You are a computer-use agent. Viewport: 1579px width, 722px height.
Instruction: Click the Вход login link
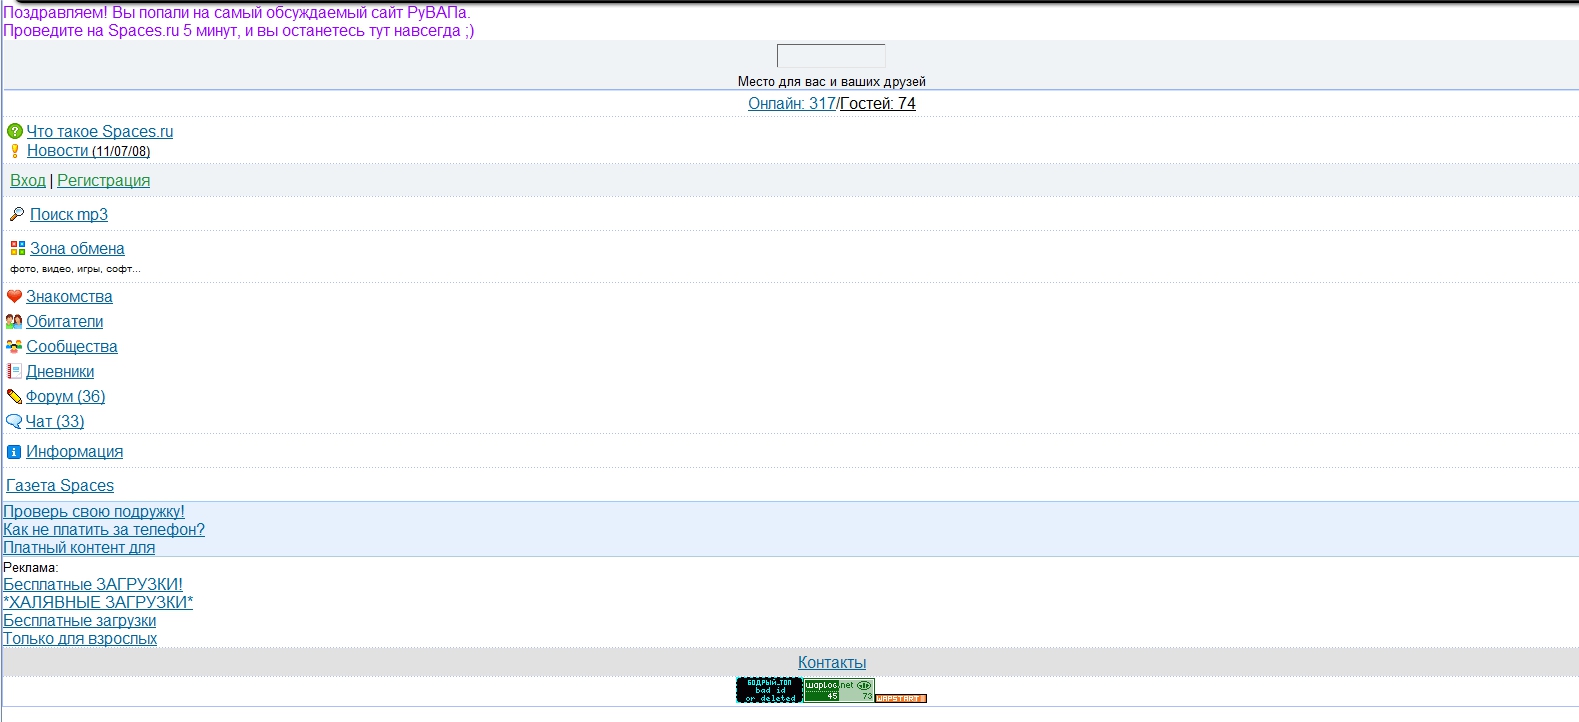click(28, 180)
